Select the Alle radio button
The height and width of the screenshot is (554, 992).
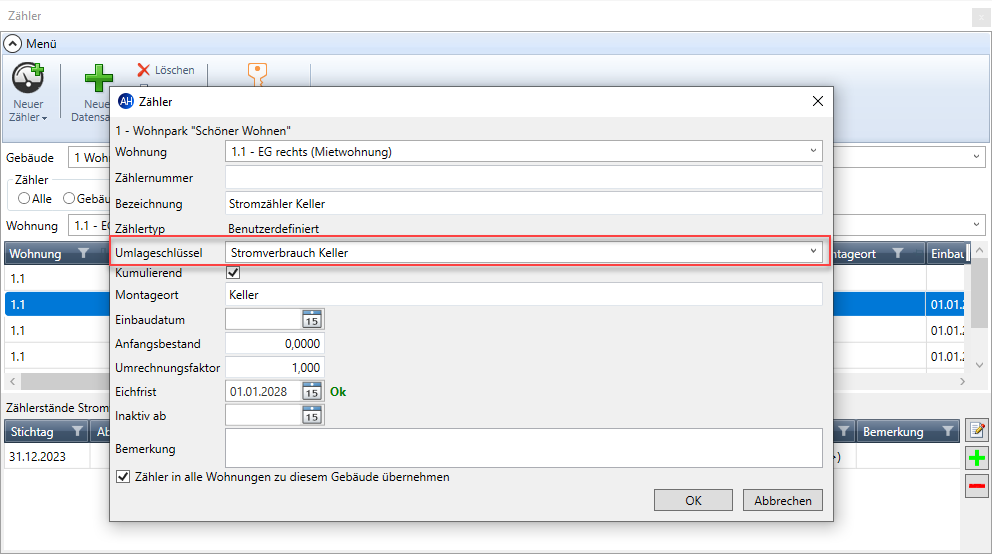[24, 199]
